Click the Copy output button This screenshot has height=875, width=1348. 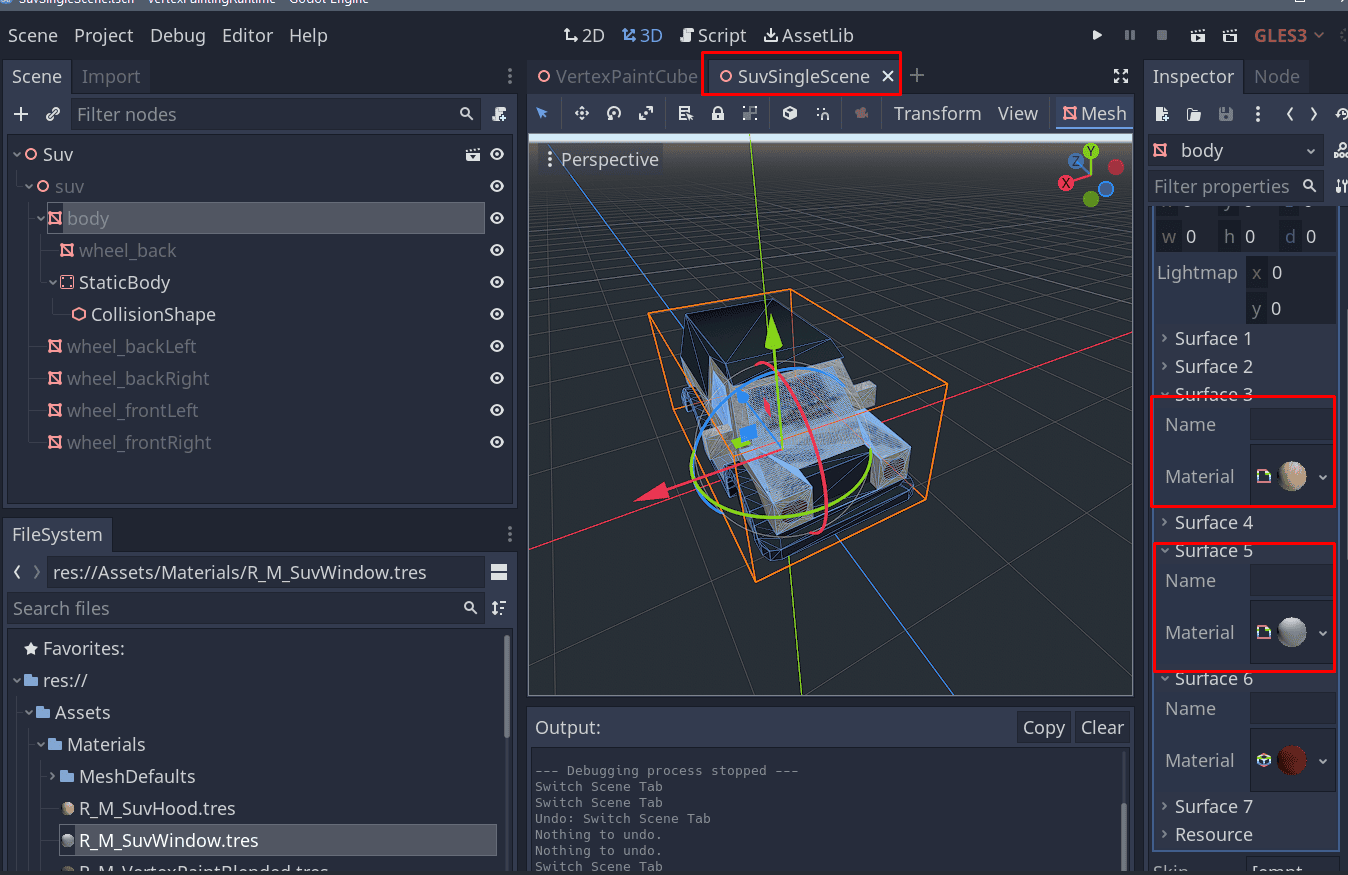[1043, 728]
